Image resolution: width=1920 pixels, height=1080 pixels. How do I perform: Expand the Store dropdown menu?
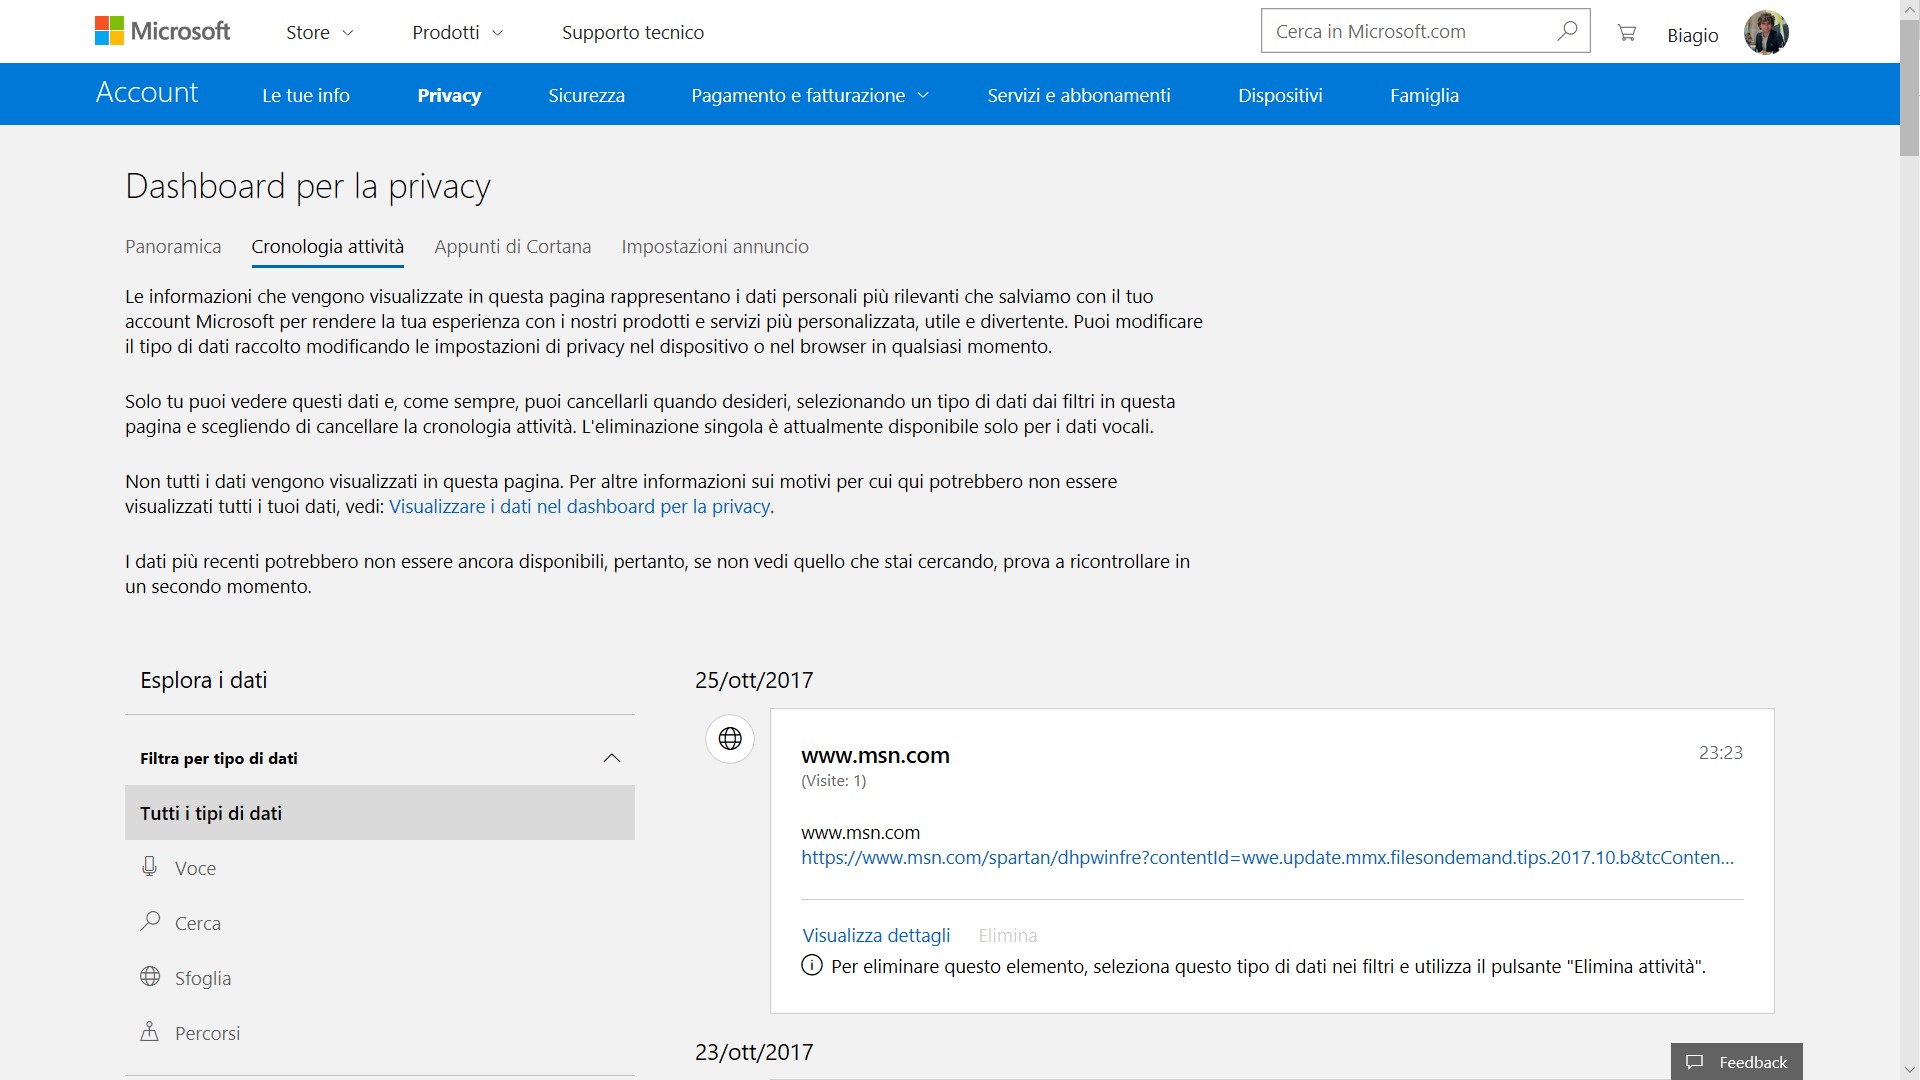point(320,33)
